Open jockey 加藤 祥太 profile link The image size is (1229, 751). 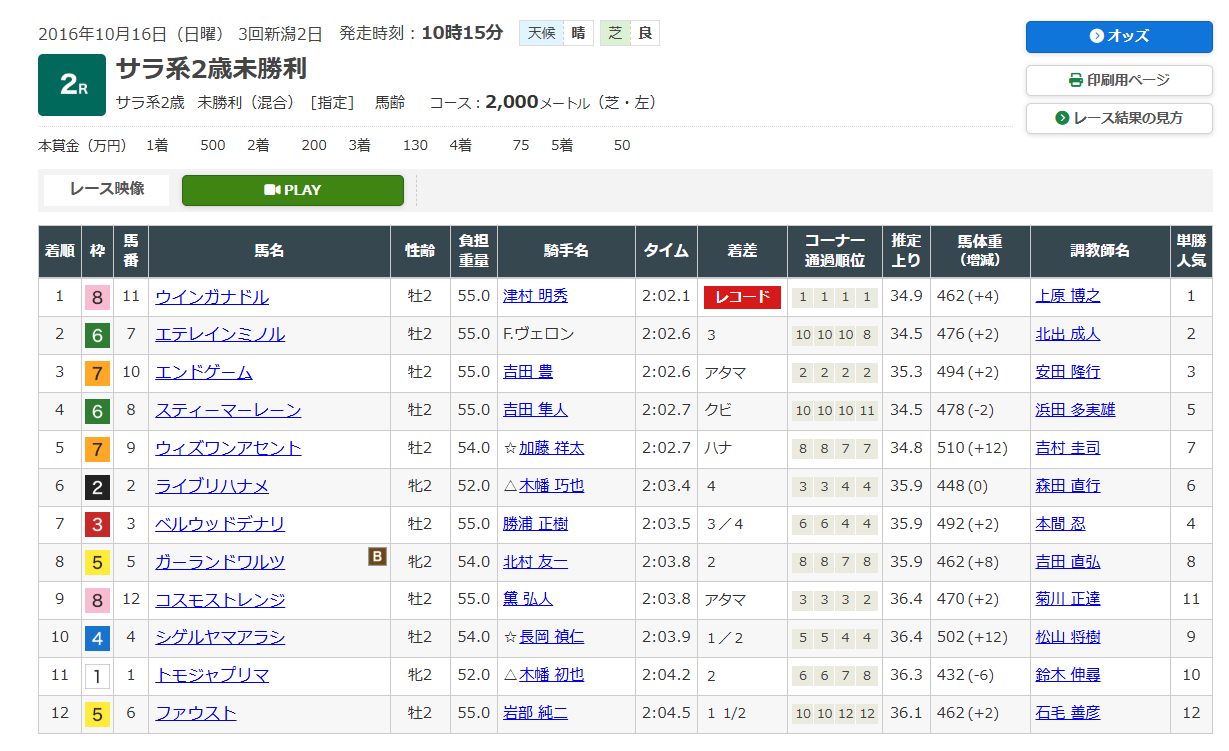(x=551, y=449)
